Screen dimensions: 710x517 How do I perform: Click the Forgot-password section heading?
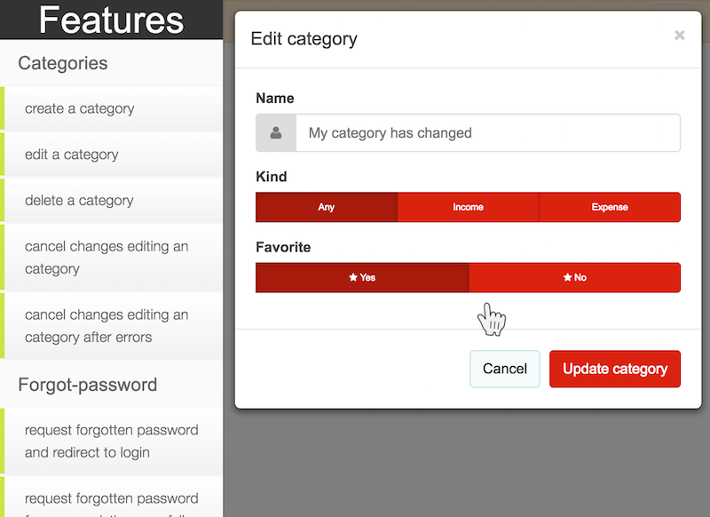pos(87,385)
